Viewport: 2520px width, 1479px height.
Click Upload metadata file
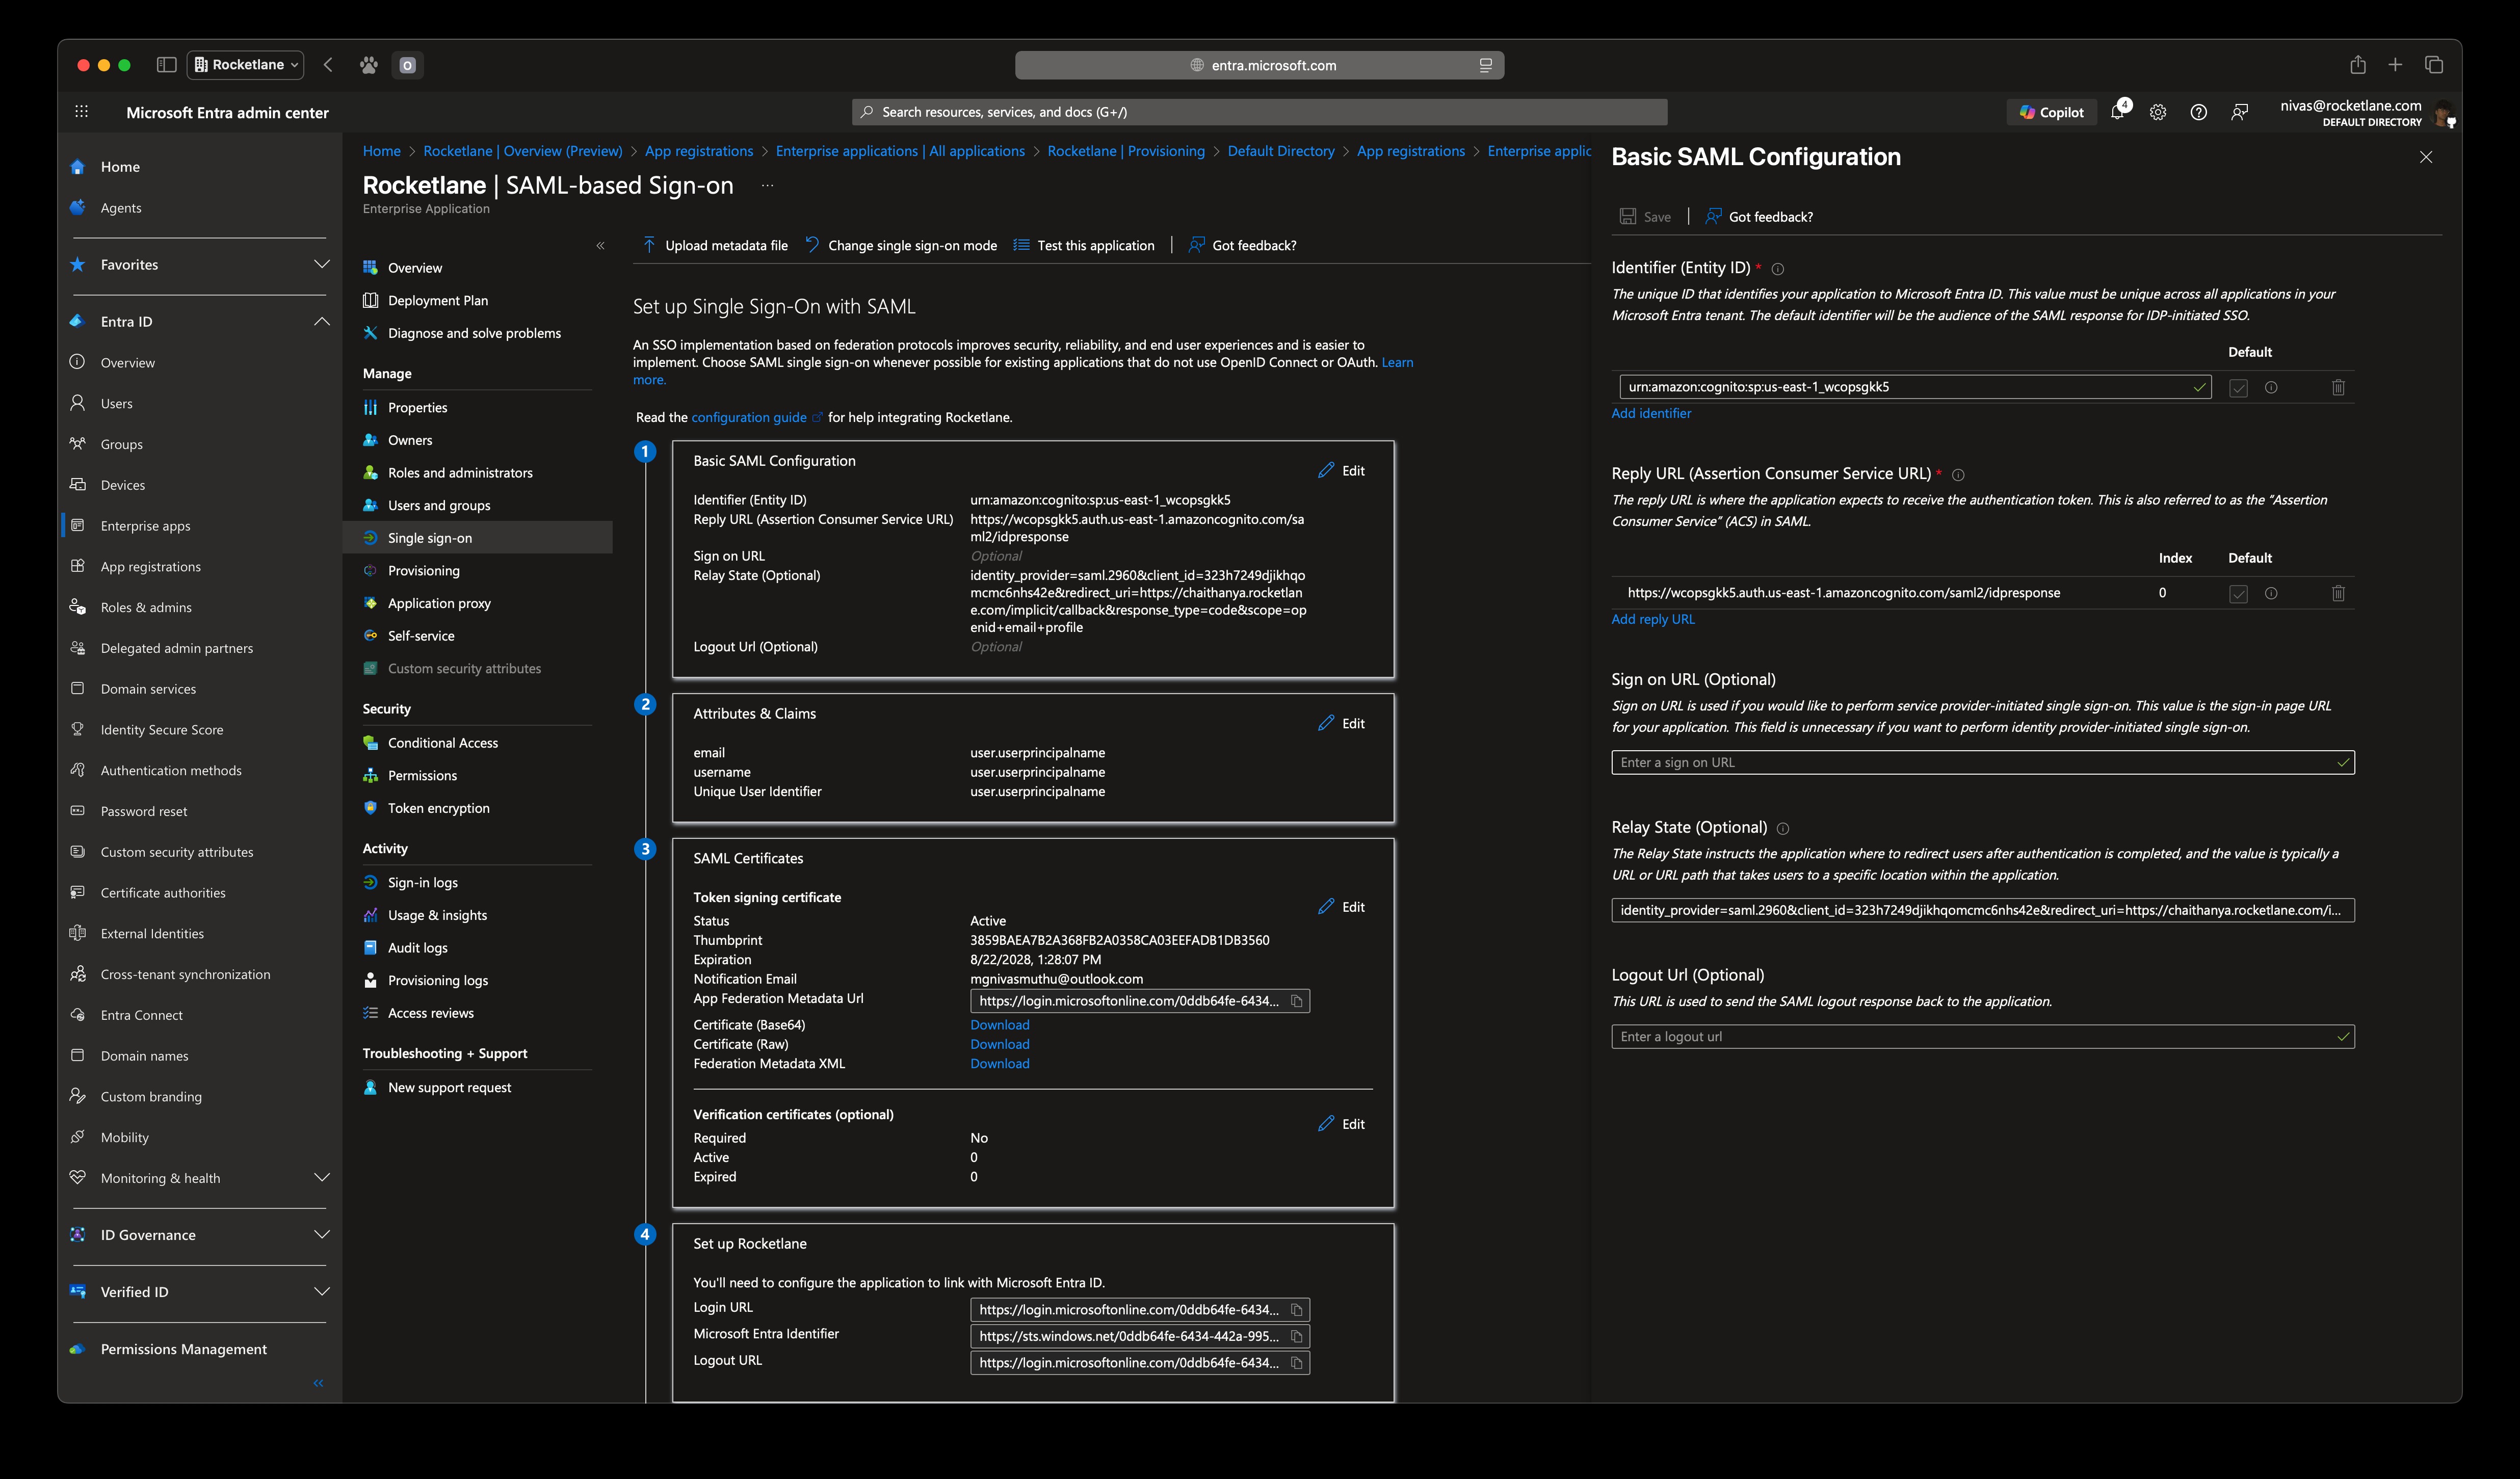tap(715, 246)
